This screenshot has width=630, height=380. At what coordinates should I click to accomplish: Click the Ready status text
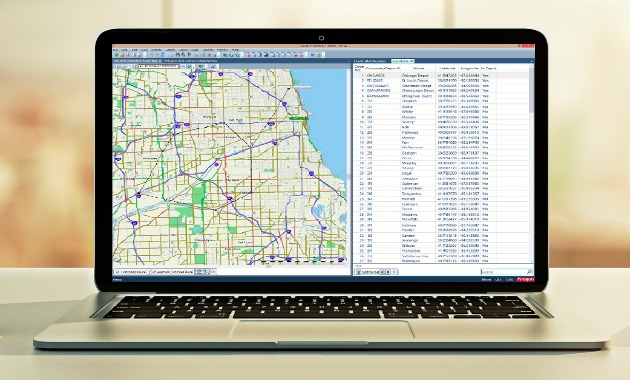[117, 280]
